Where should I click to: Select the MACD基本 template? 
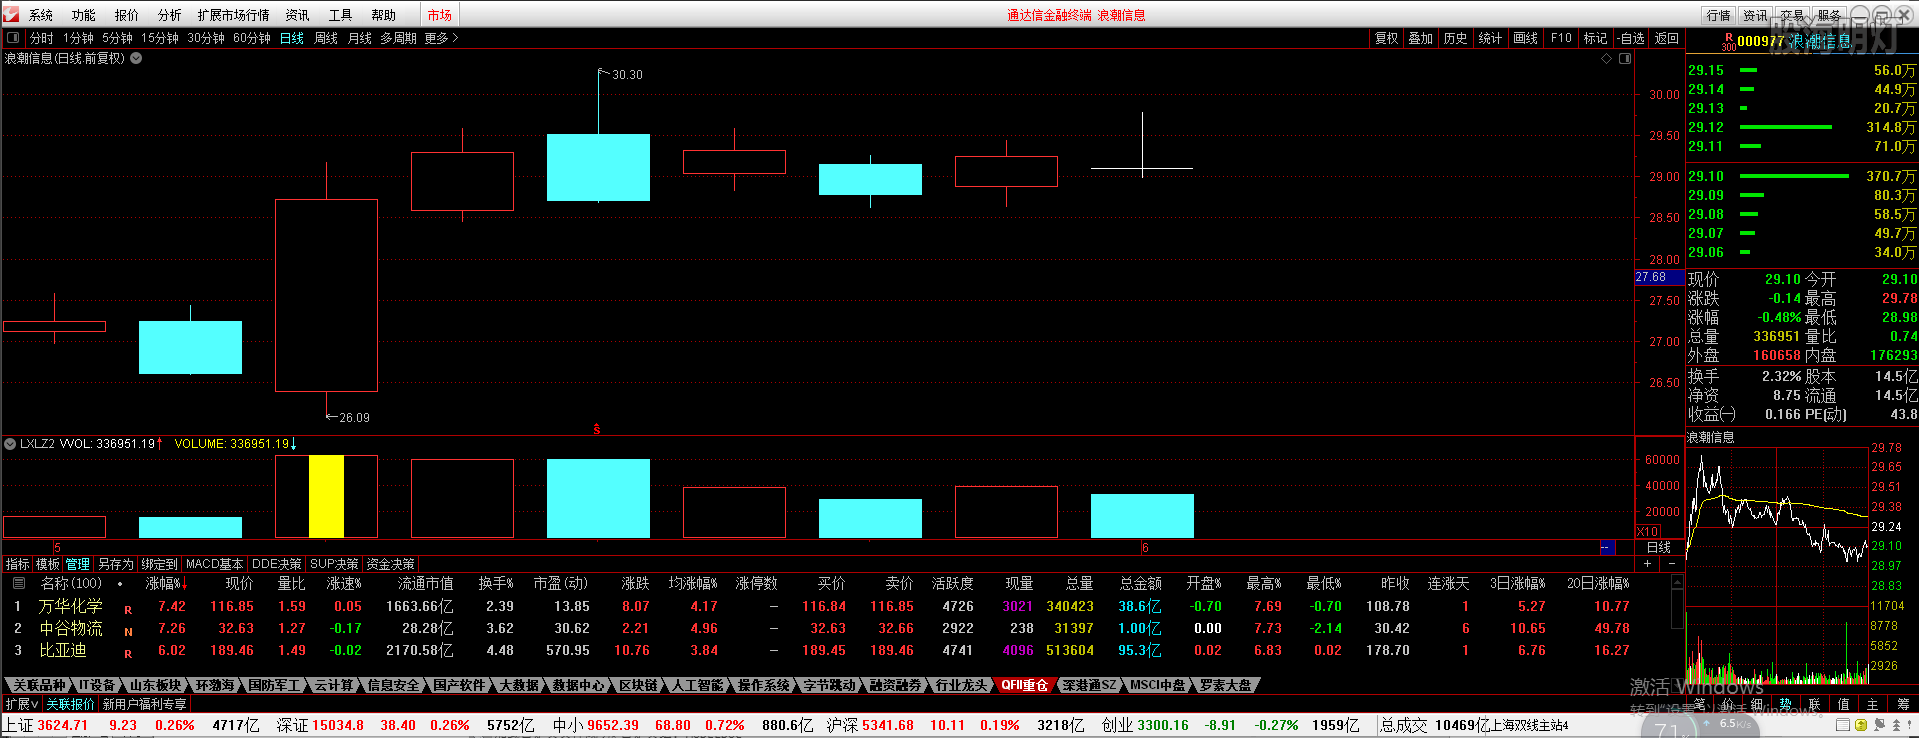(x=214, y=564)
